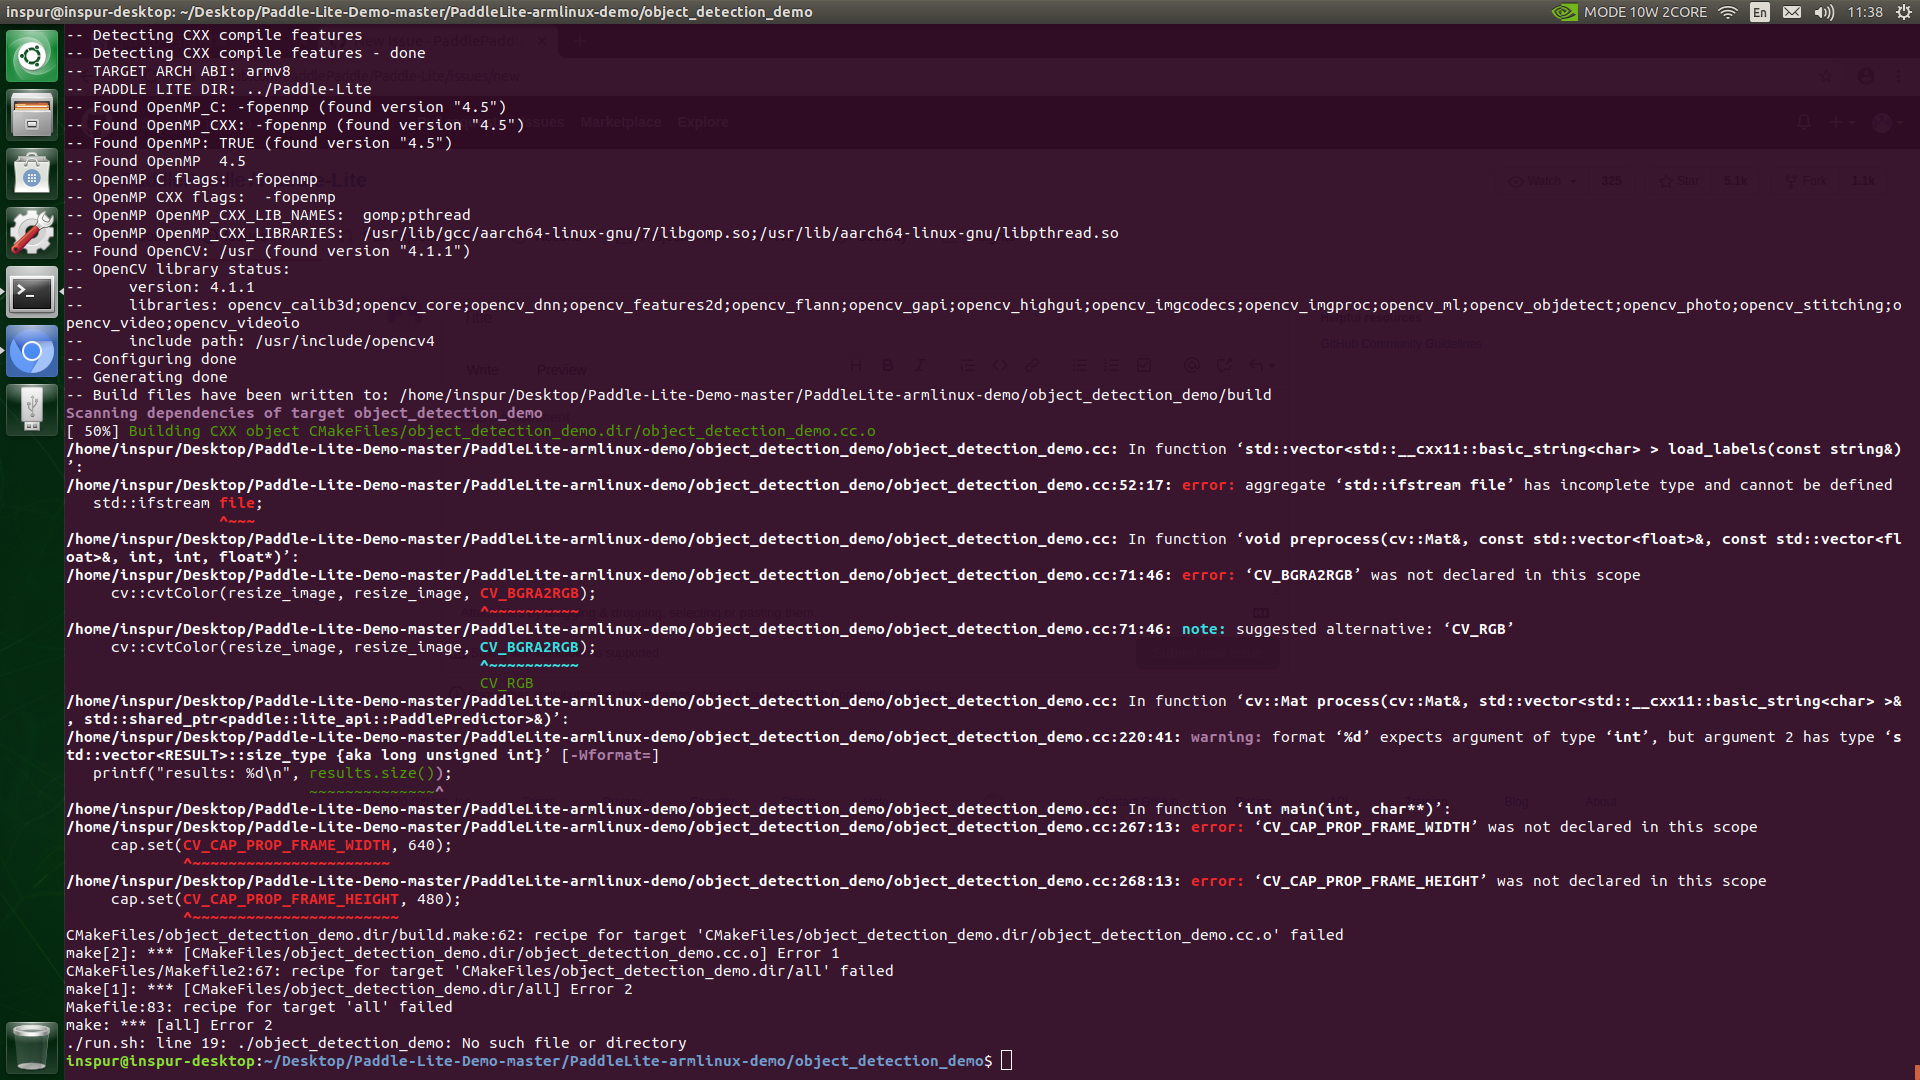Open the Trash in the dock
This screenshot has width=1920, height=1080.
[32, 1046]
